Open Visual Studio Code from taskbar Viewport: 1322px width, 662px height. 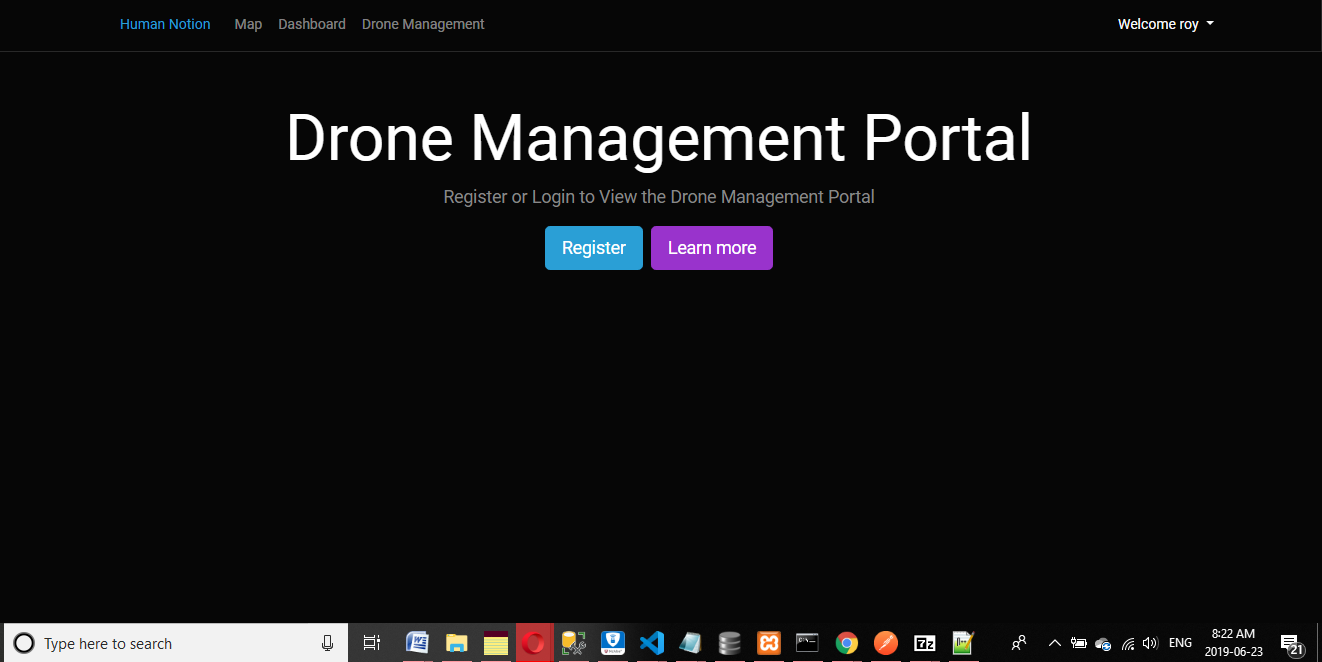point(652,643)
